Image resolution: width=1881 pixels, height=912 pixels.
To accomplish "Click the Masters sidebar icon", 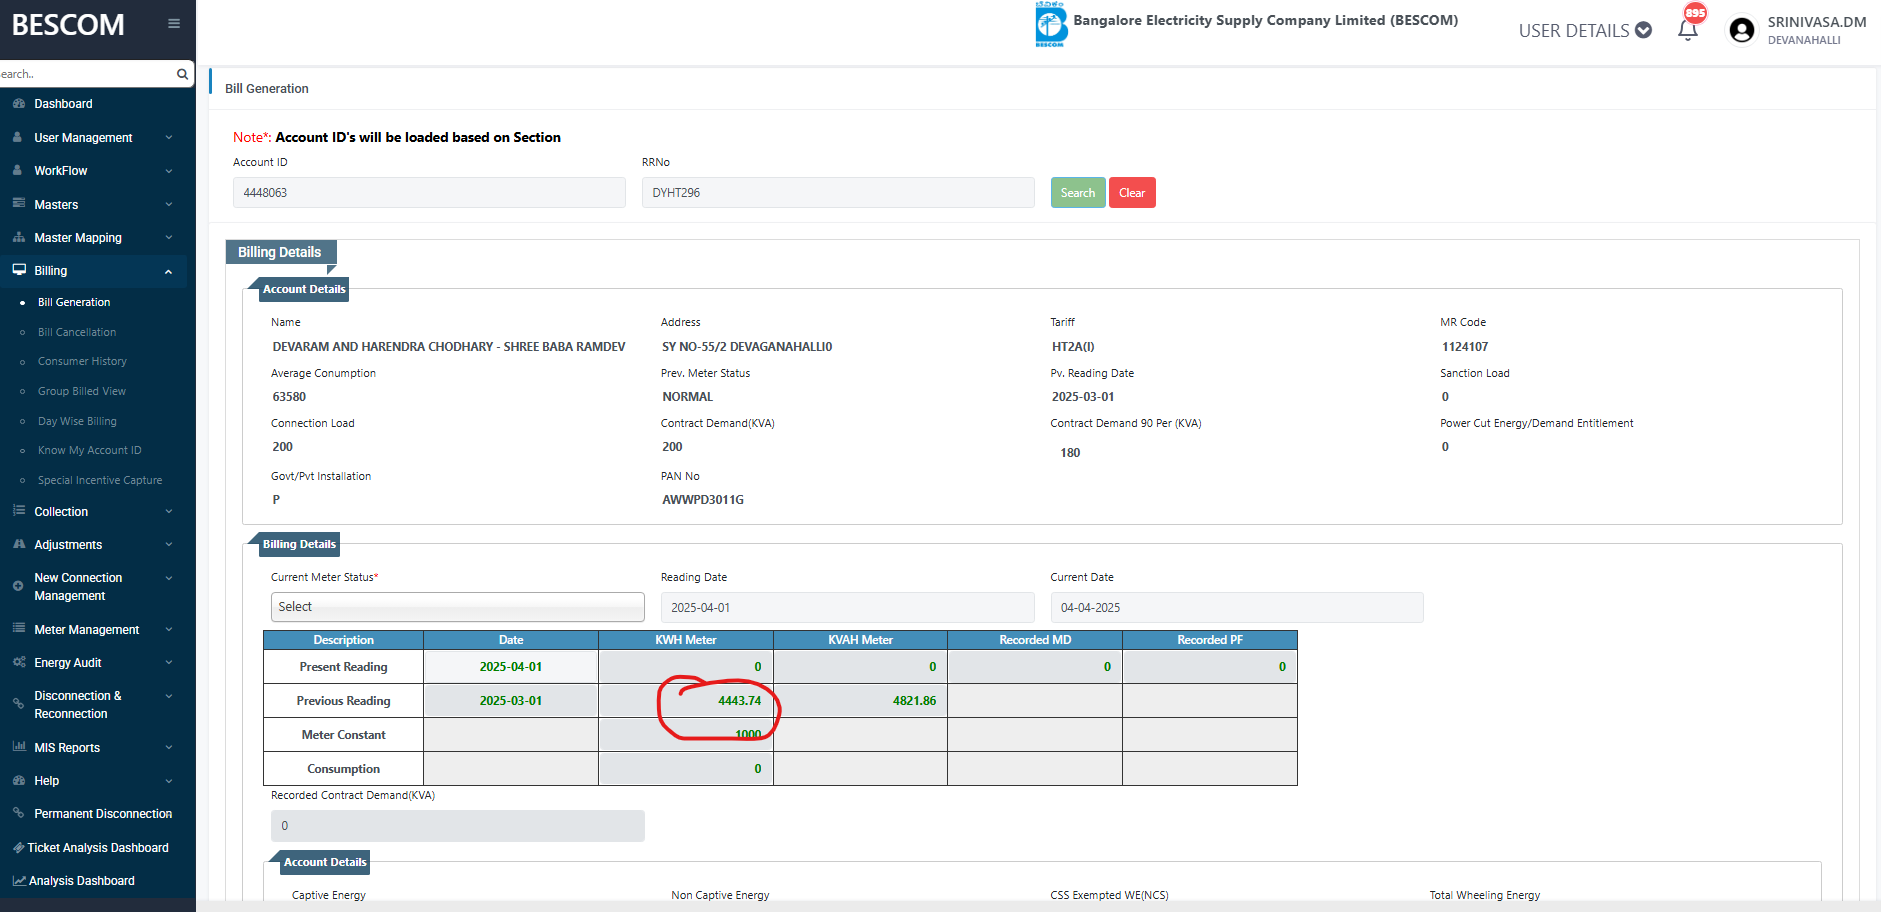I will tap(19, 203).
